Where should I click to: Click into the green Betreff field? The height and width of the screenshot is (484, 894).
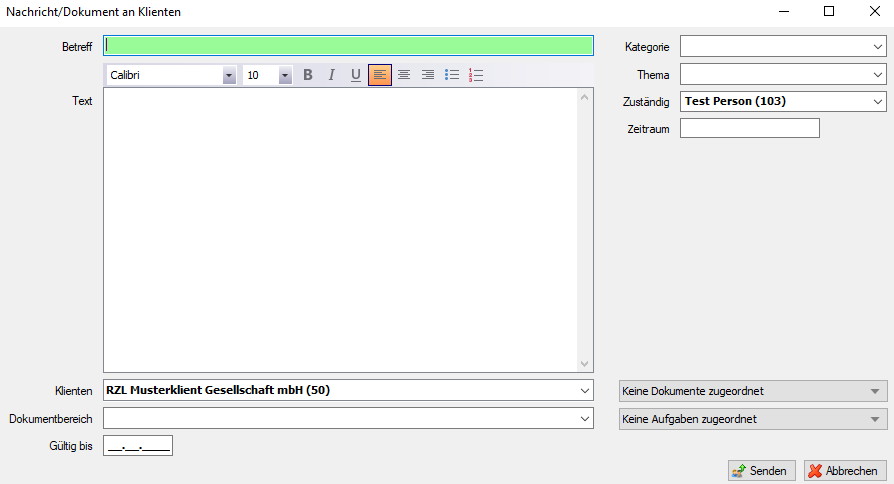tap(349, 45)
